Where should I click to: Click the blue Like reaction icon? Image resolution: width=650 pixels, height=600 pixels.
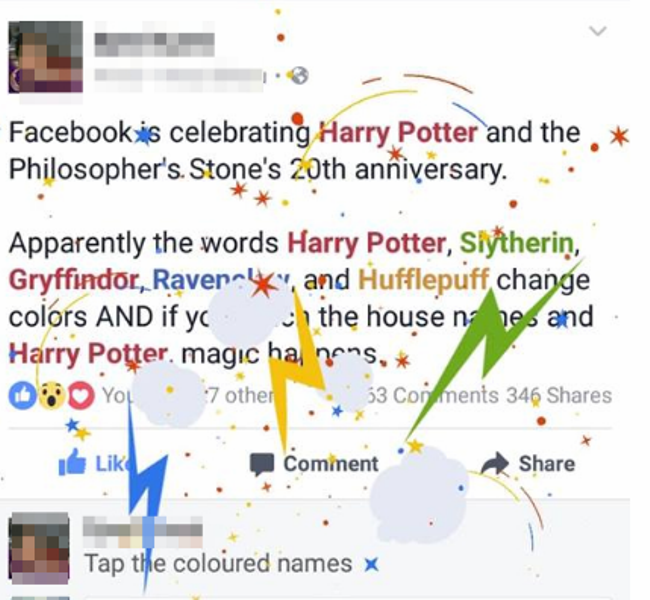click(x=22, y=395)
